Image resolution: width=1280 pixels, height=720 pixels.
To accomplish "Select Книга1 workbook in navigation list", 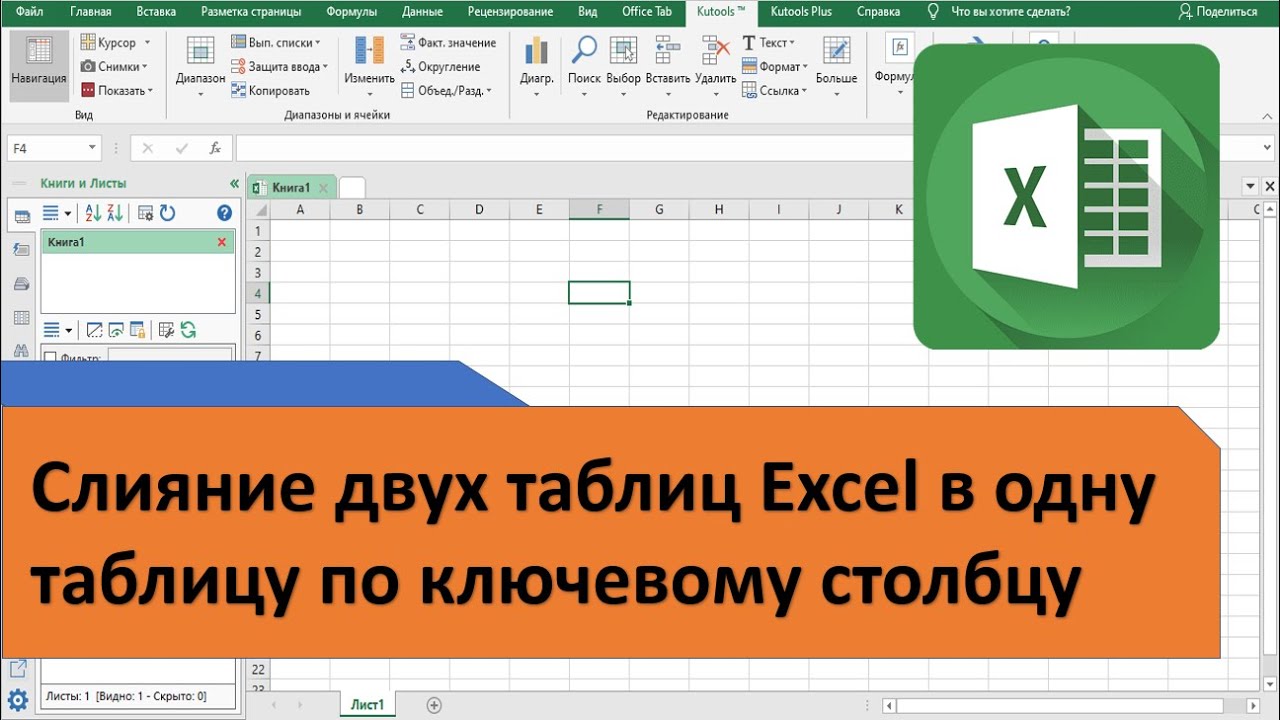I will click(138, 242).
